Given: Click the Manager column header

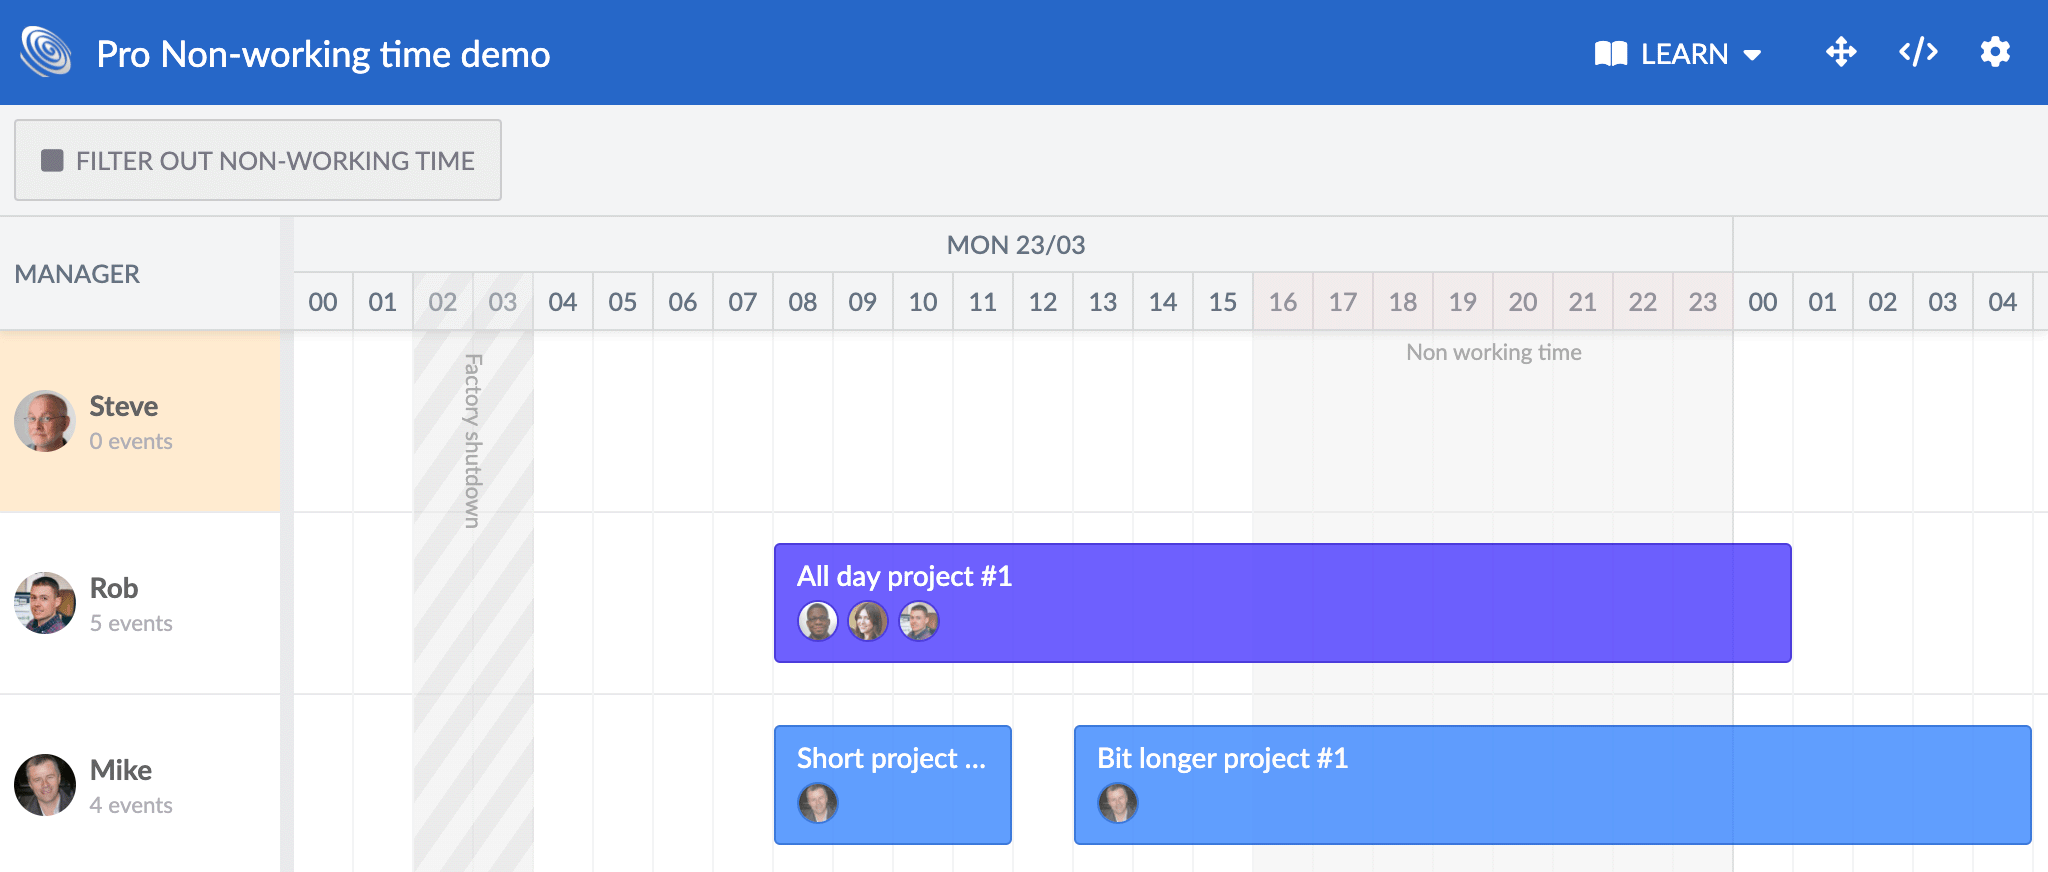Looking at the screenshot, I should [x=78, y=274].
